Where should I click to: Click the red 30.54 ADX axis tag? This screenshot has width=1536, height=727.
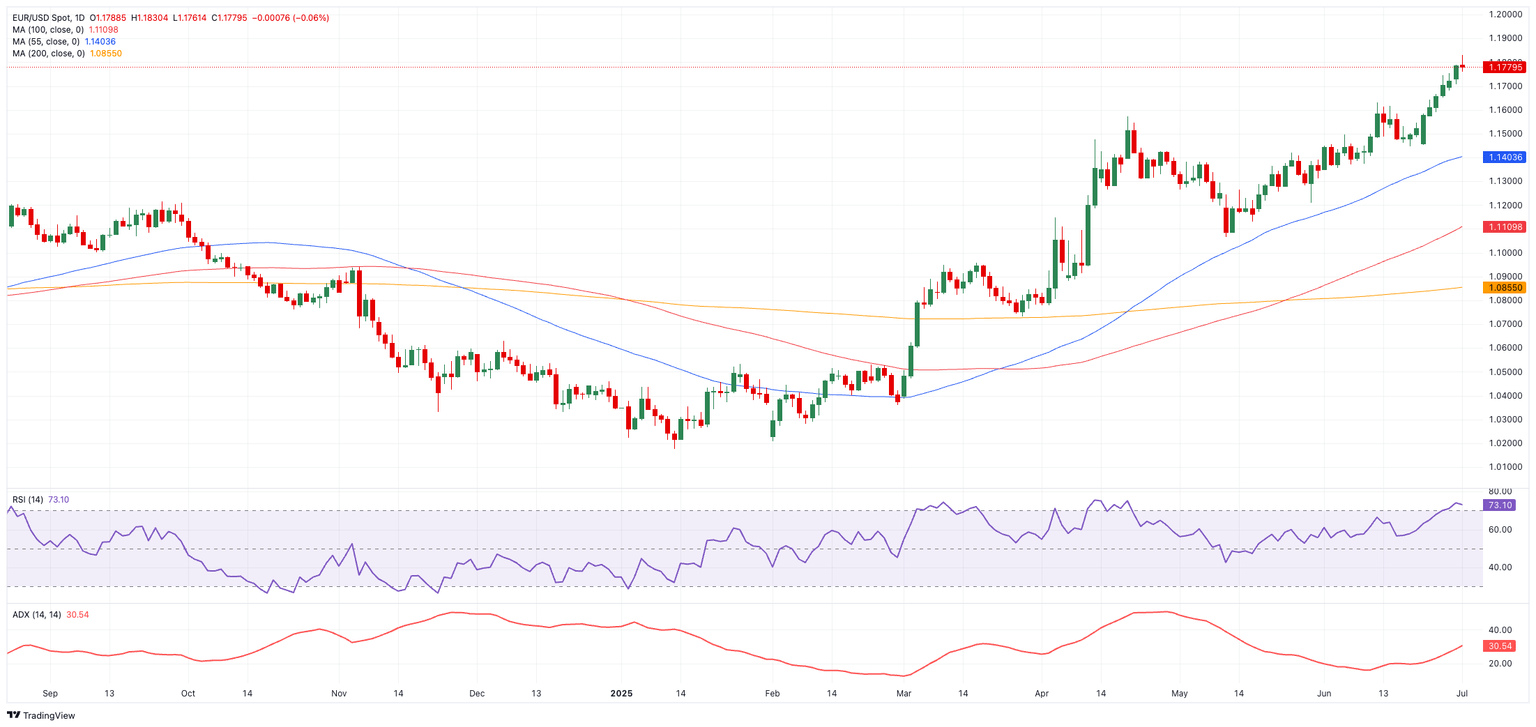1499,646
